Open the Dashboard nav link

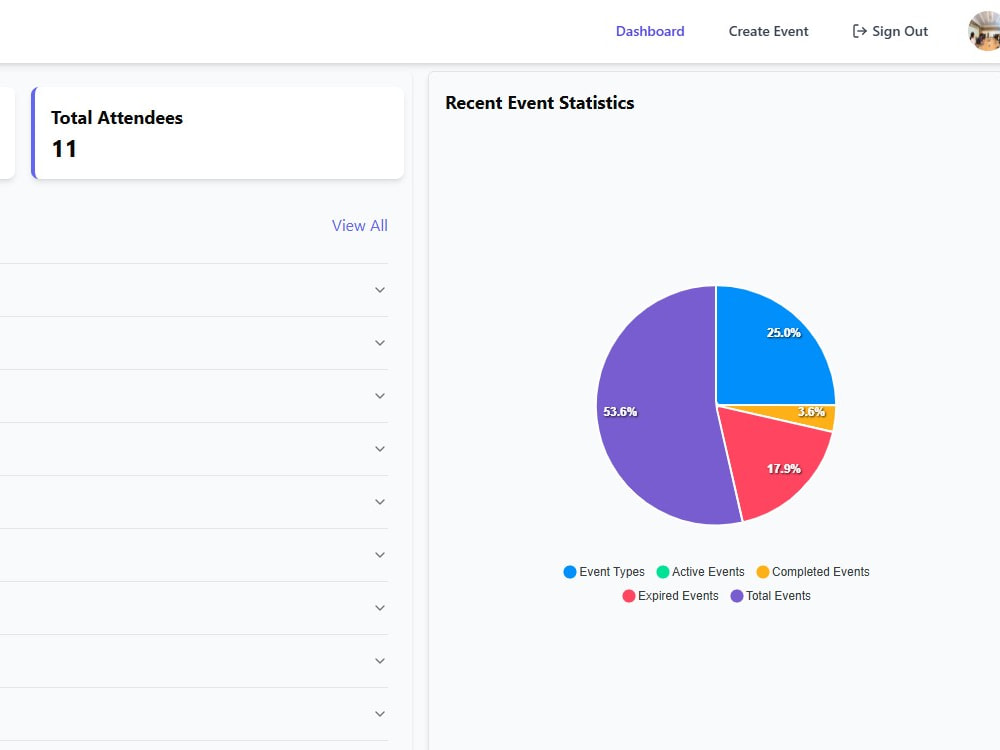[650, 31]
